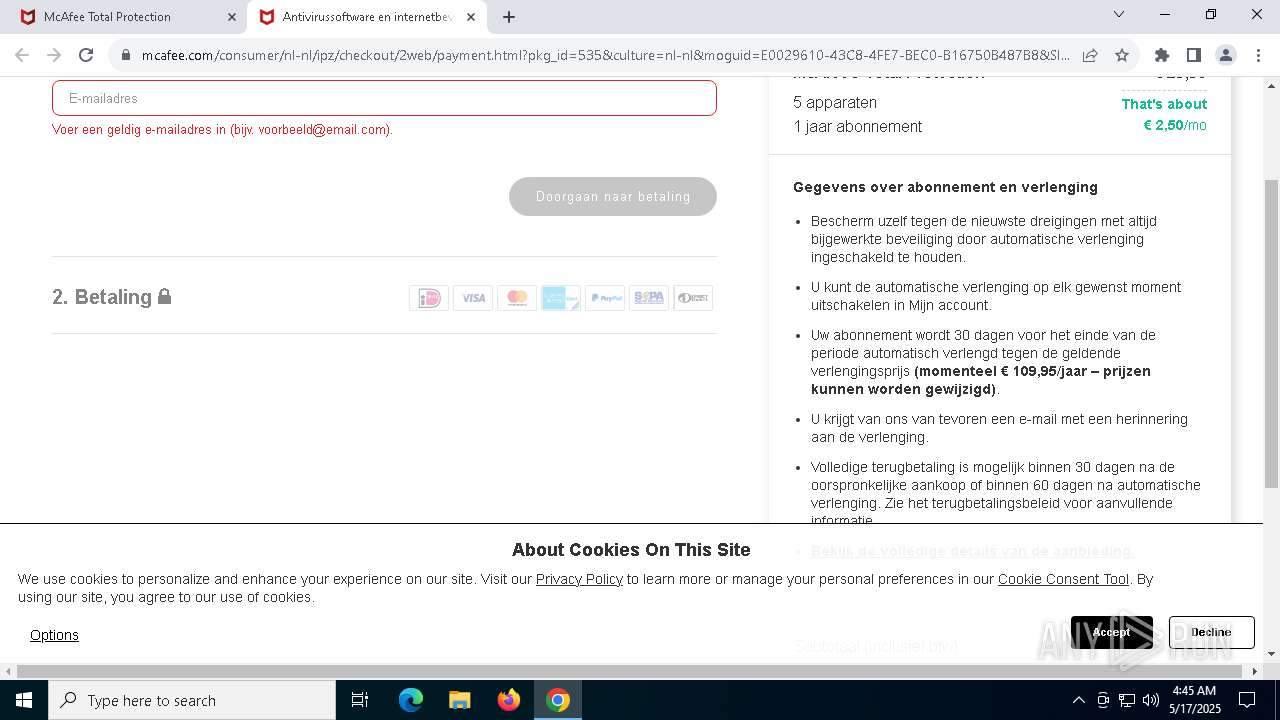Click the '€ 2,50/mo' price
The width and height of the screenshot is (1280, 720).
(x=1175, y=125)
